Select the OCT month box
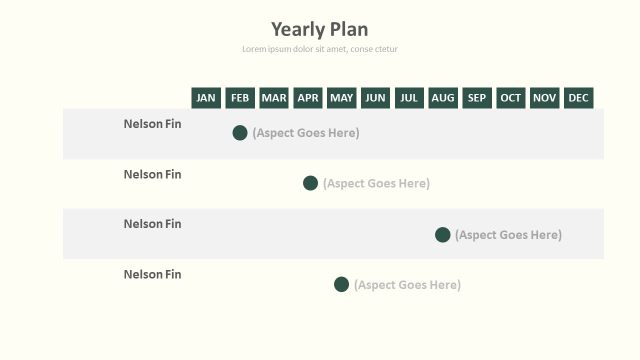 click(x=511, y=98)
